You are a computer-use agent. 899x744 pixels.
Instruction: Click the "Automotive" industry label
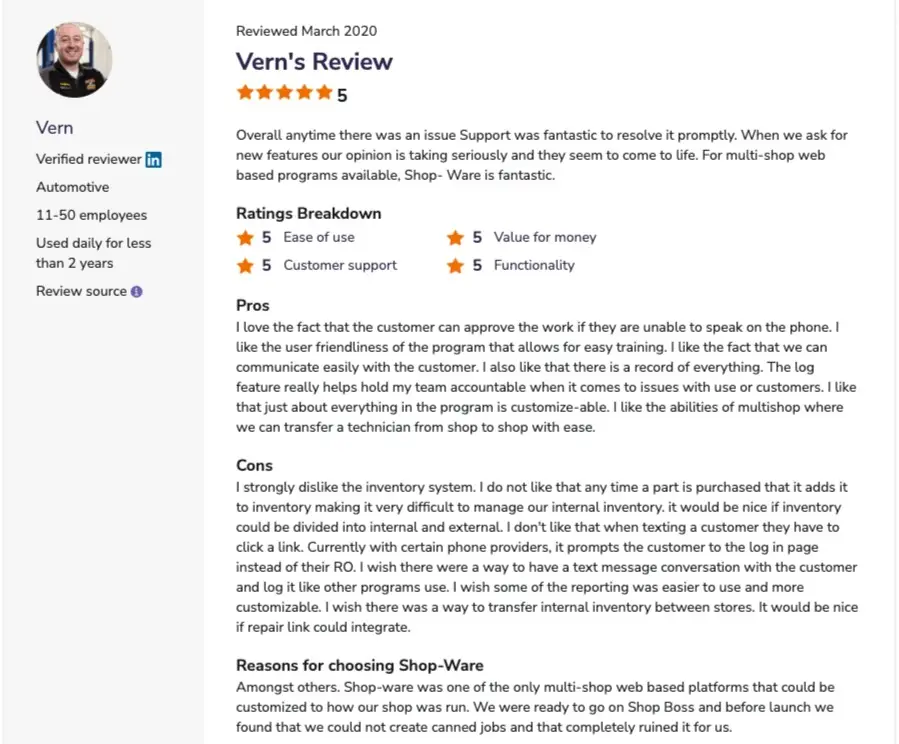(x=73, y=187)
